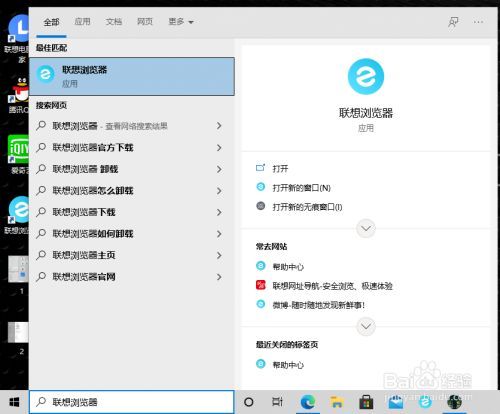
Task: Click the 联想浏览器 desktop shortcut
Action: tap(18, 215)
